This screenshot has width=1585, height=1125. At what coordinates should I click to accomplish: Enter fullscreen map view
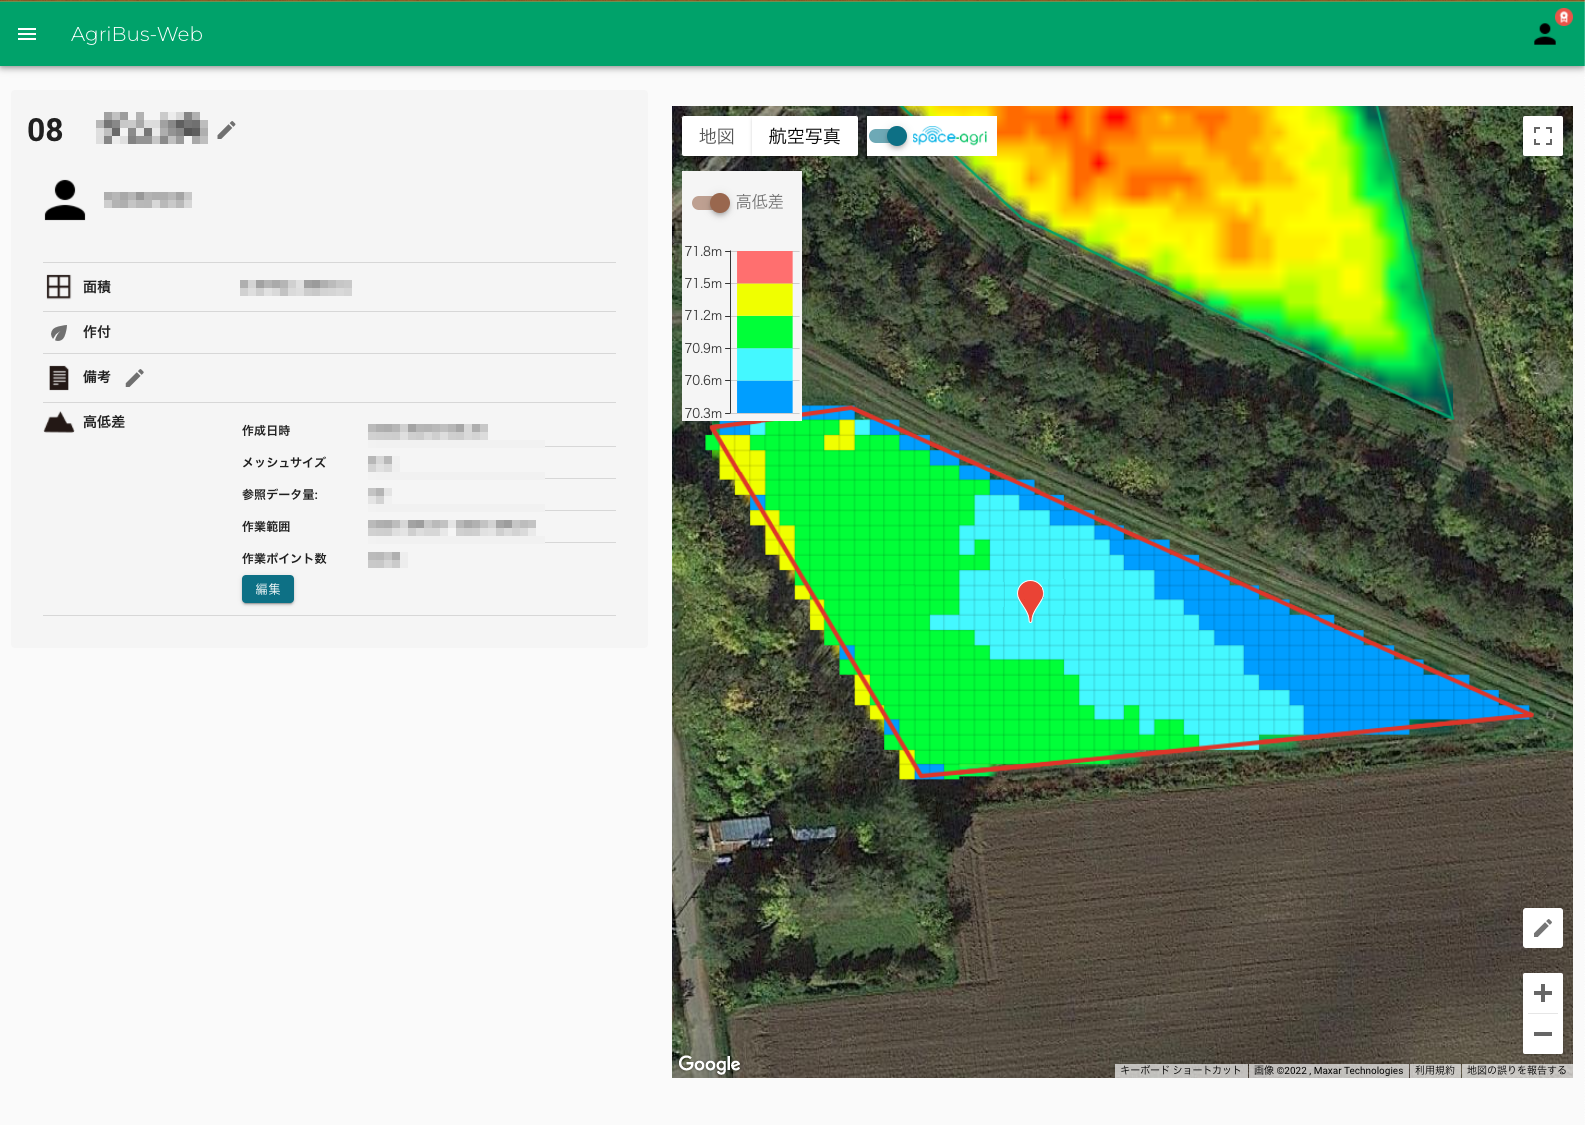pyautogui.click(x=1543, y=136)
